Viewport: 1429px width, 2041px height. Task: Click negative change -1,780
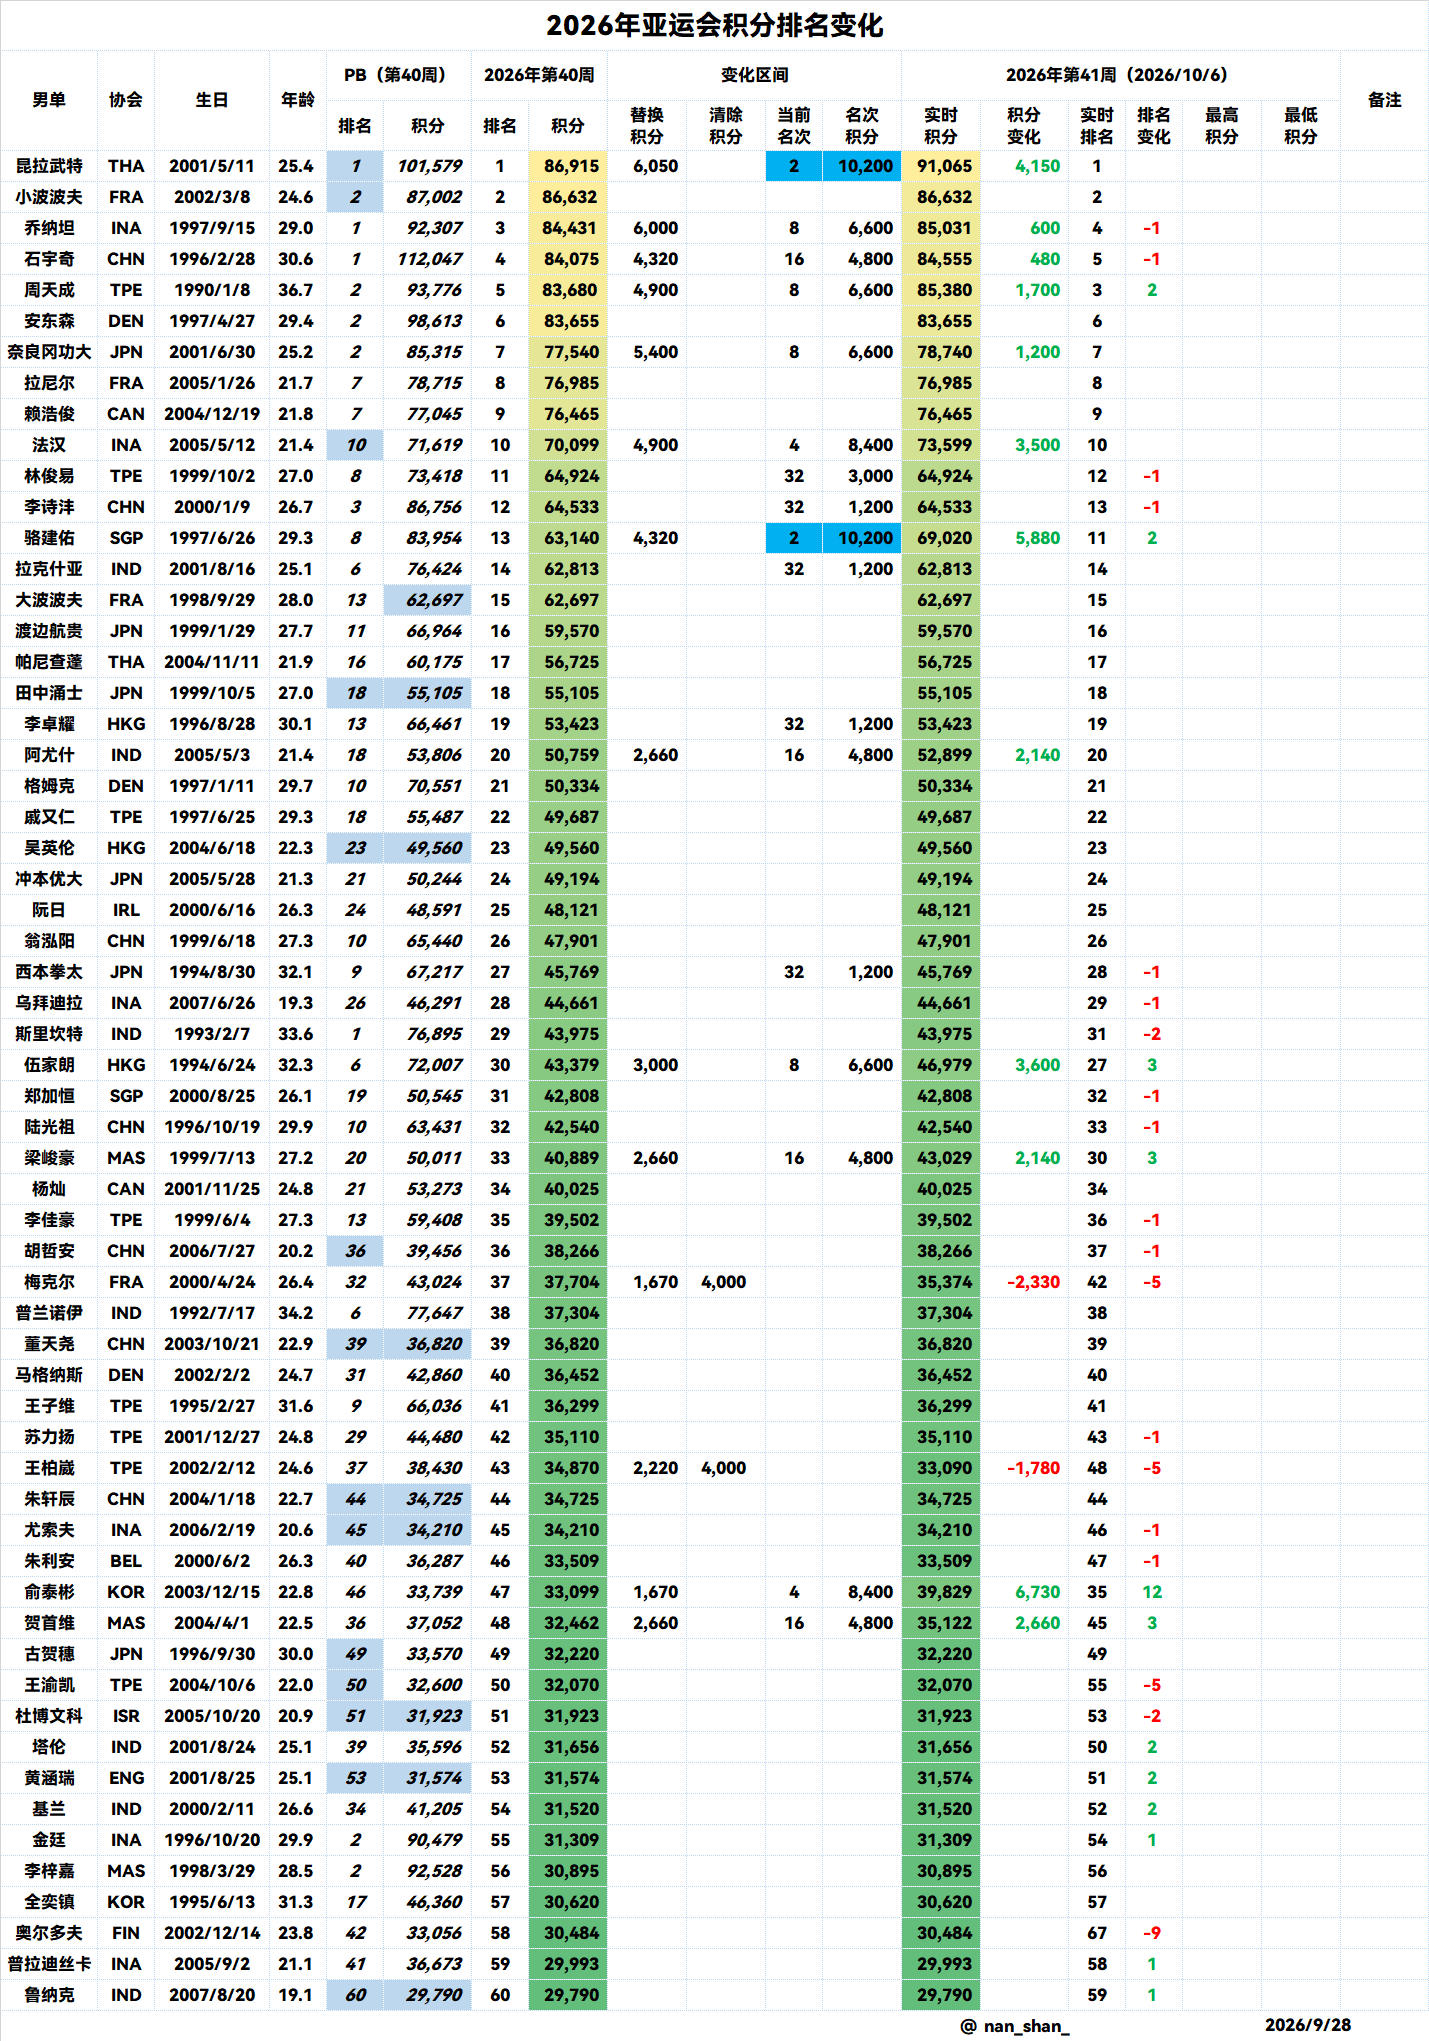pos(1033,1468)
